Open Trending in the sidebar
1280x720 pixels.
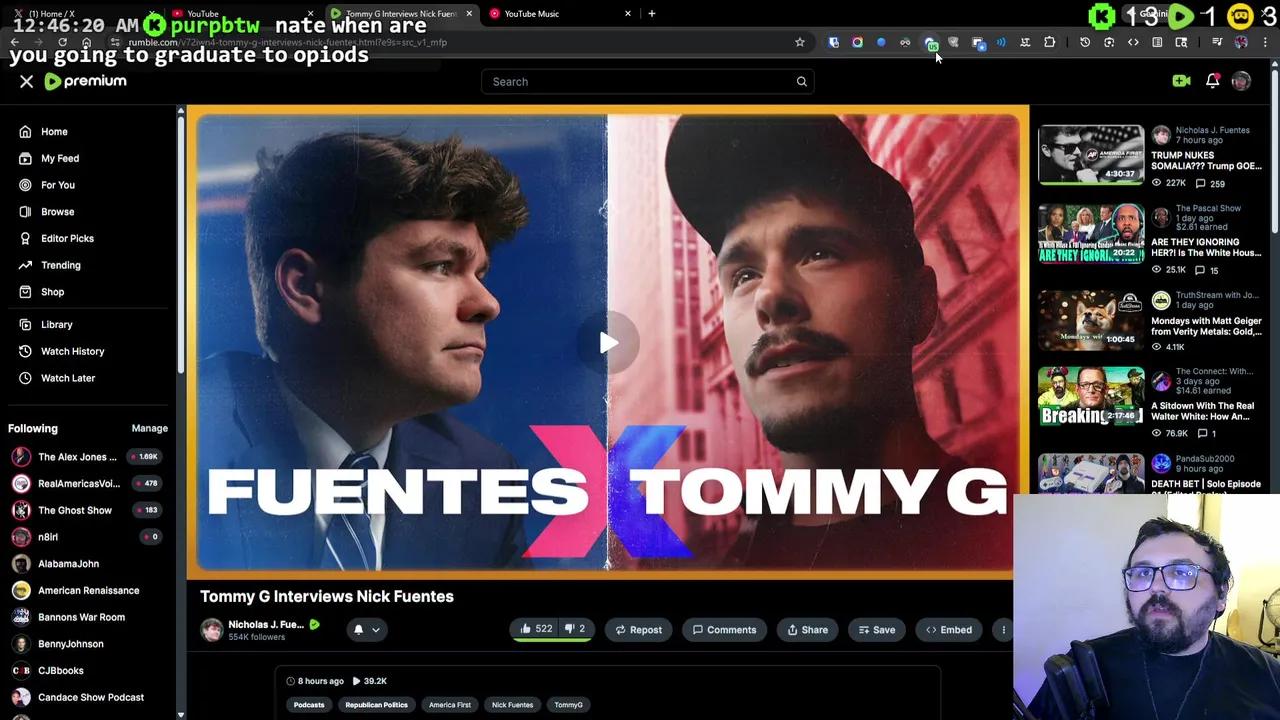click(x=60, y=265)
